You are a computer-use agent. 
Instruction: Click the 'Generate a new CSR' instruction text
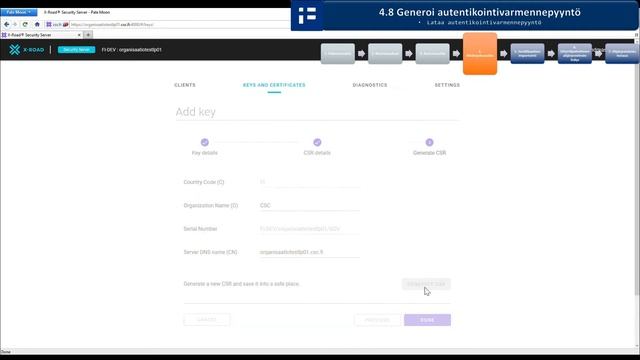241,284
